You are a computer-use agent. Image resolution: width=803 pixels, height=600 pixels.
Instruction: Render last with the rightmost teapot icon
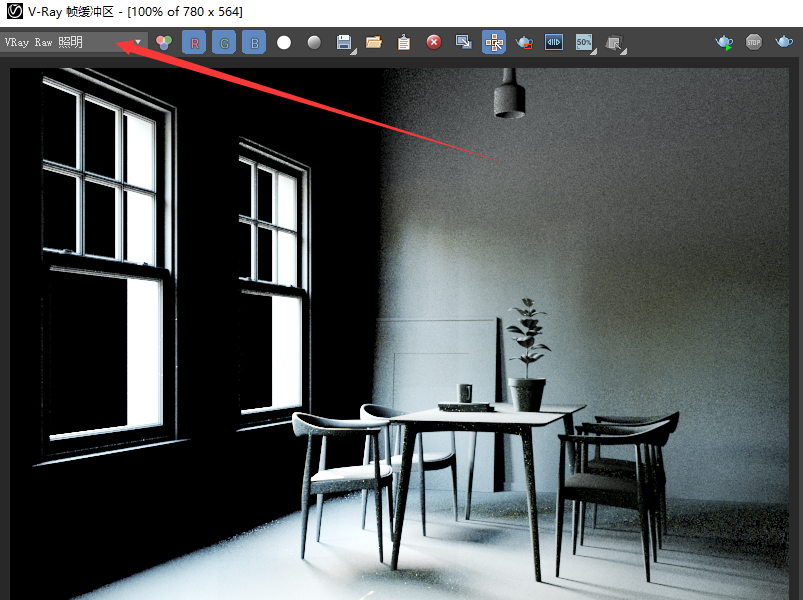pos(784,41)
